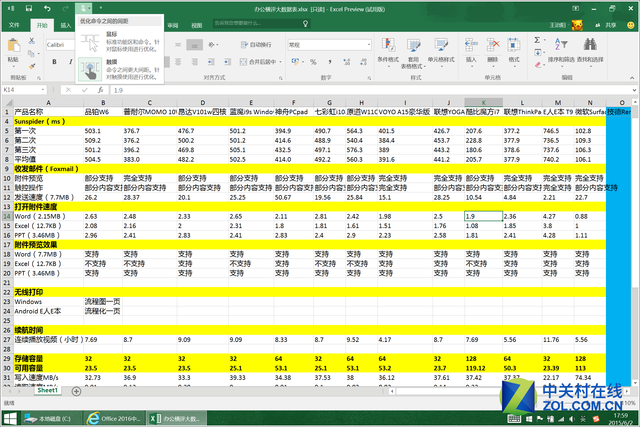Screen dimensions: 640x427
Task: Switch to the 视图 View tab
Action: pyautogui.click(x=197, y=25)
